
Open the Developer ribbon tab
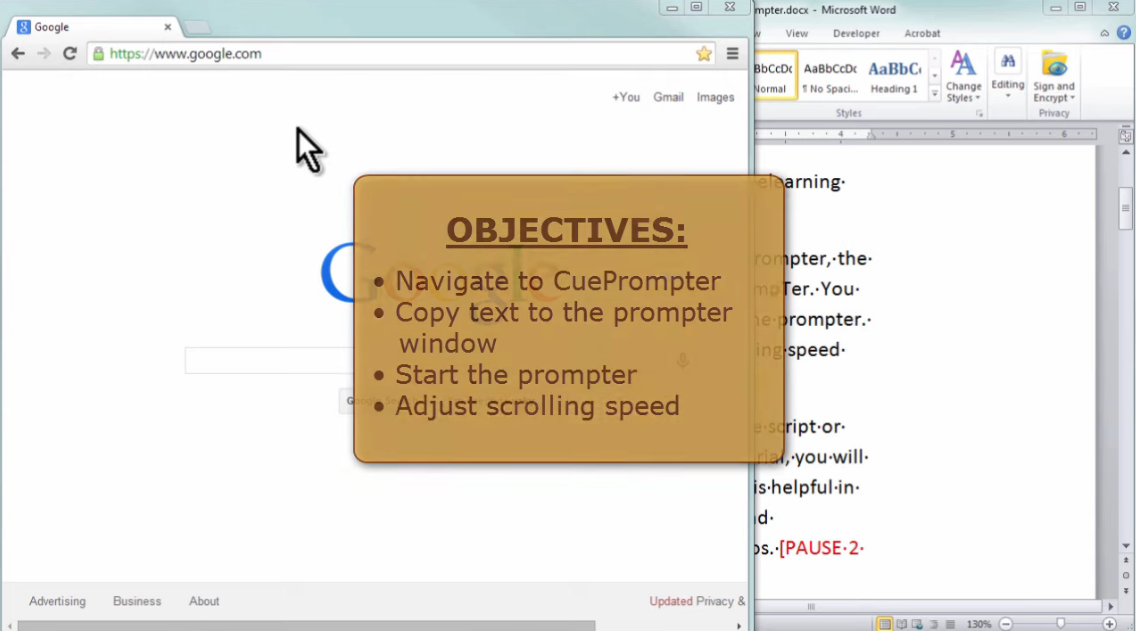coord(856,32)
